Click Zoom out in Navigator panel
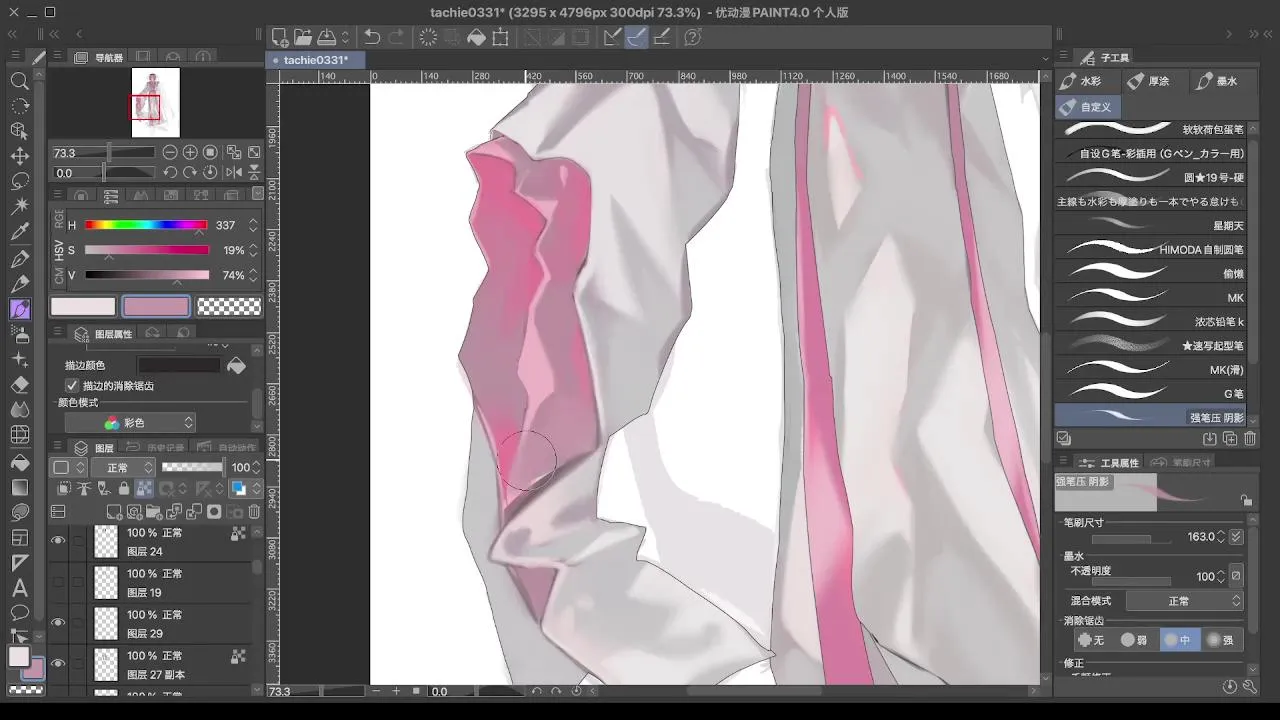This screenshot has width=1280, height=720. pyautogui.click(x=170, y=152)
